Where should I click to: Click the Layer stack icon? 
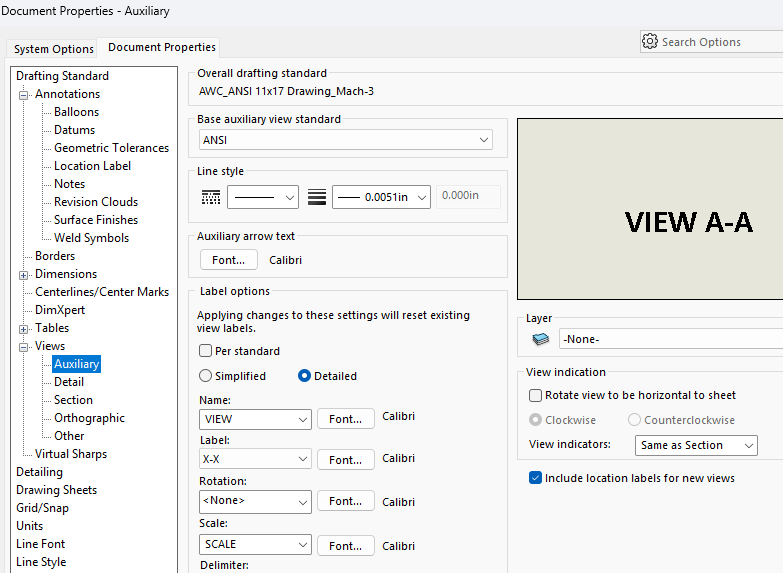click(x=540, y=340)
